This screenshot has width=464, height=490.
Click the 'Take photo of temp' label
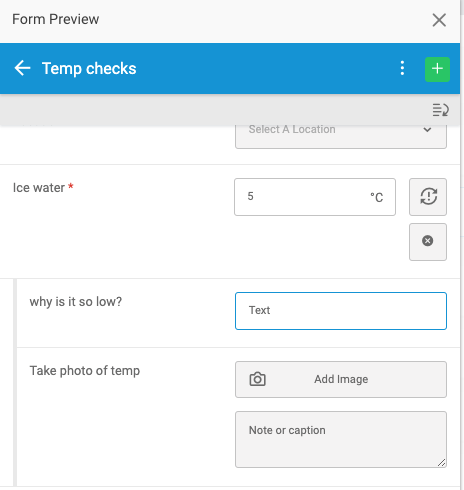click(x=85, y=371)
